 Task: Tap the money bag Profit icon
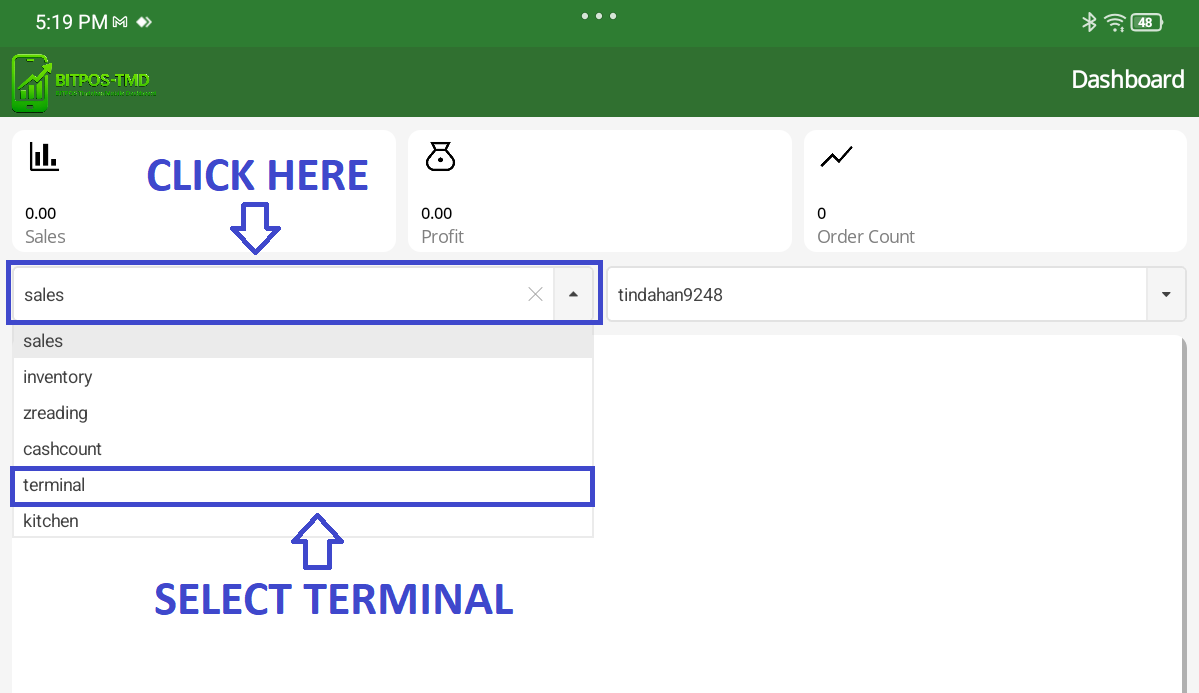point(440,156)
